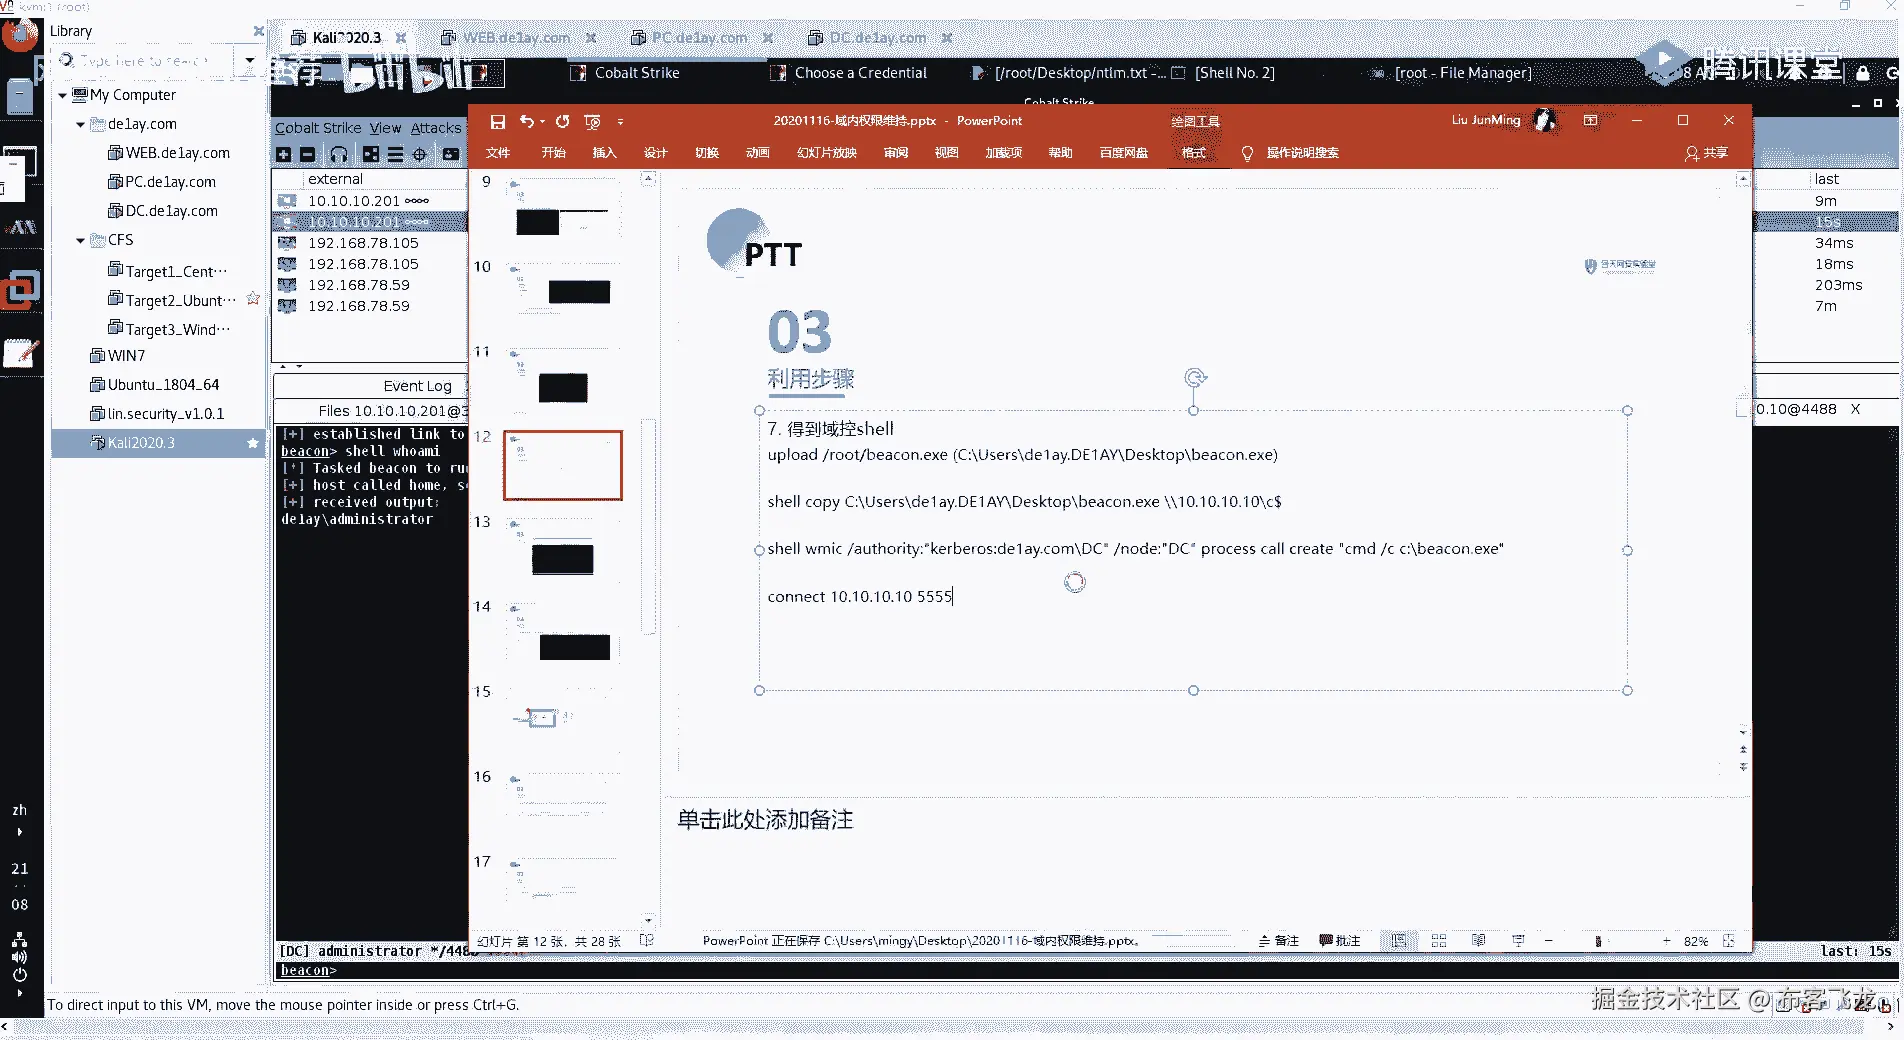Open the Attacks menu in Cobalt Strike
The height and width of the screenshot is (1040, 1904).
(436, 128)
